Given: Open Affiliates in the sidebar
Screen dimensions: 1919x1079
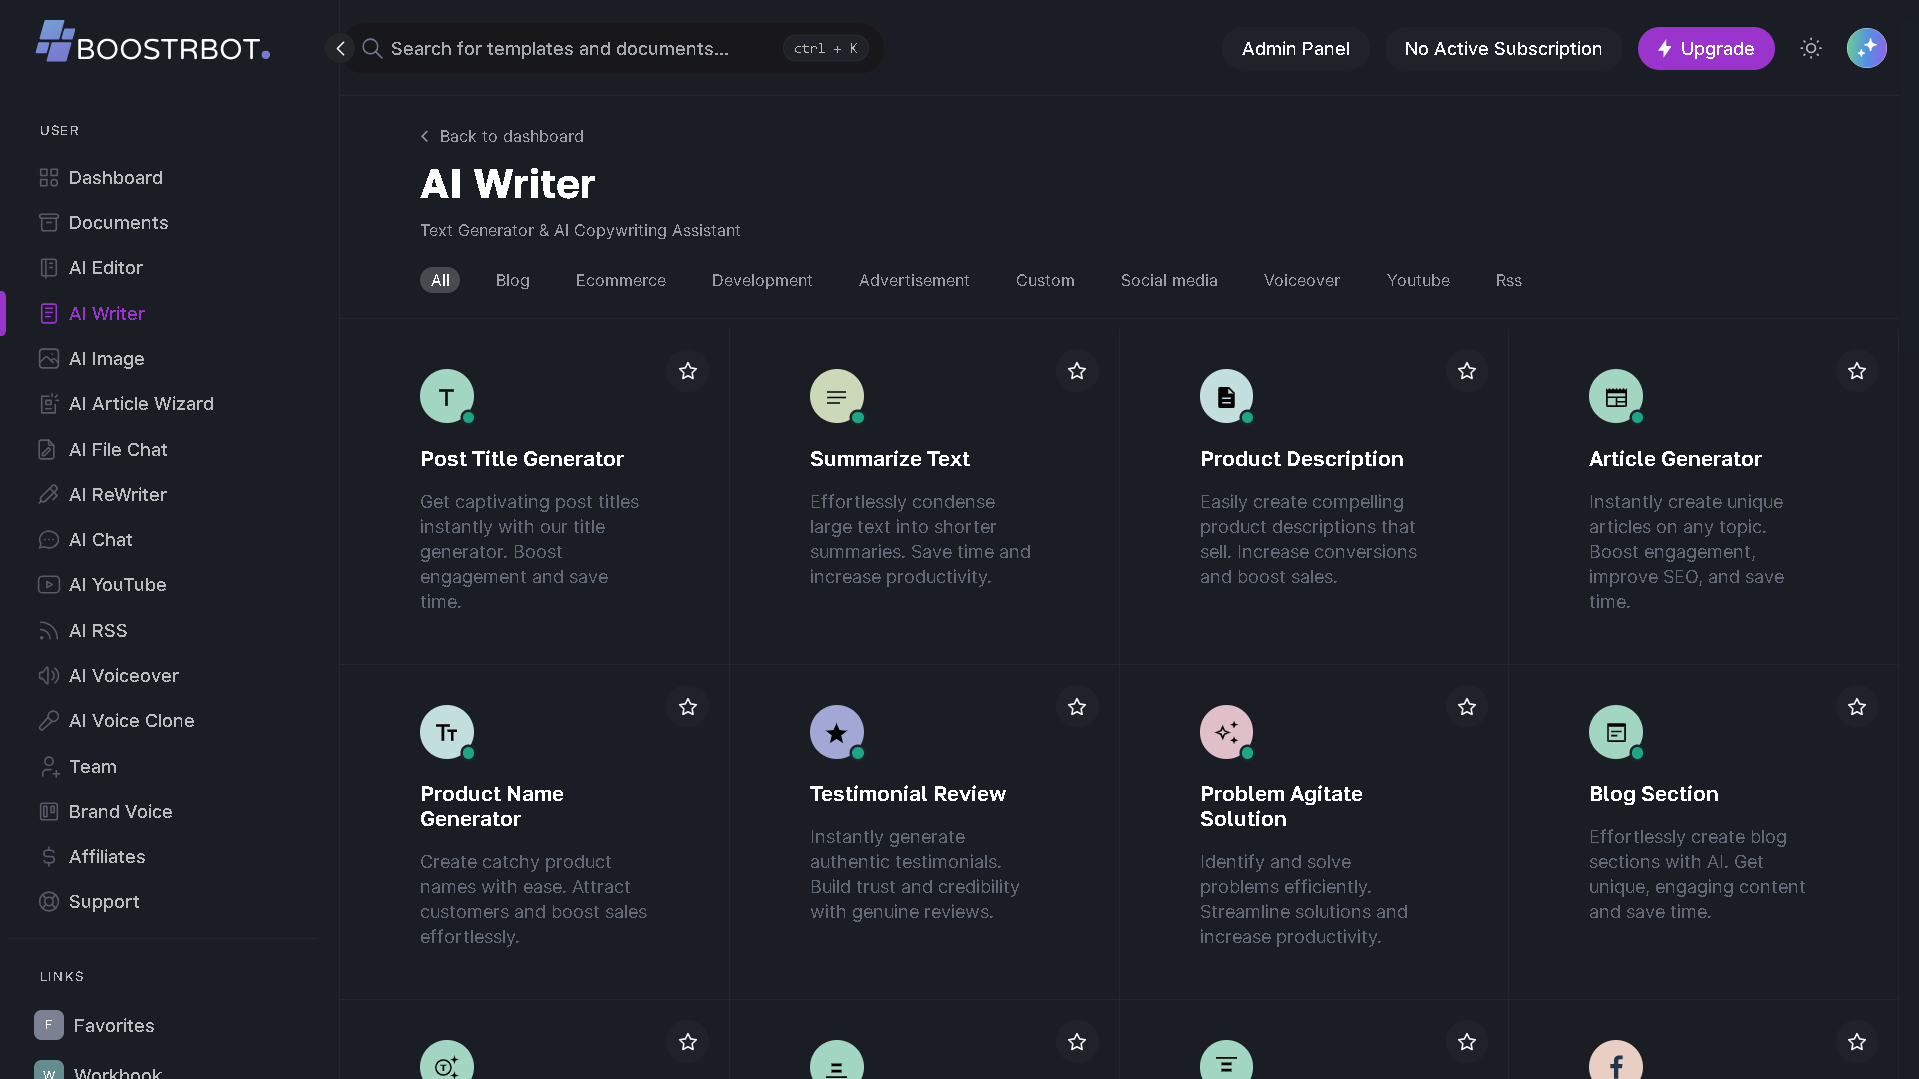Looking at the screenshot, I should (92, 857).
